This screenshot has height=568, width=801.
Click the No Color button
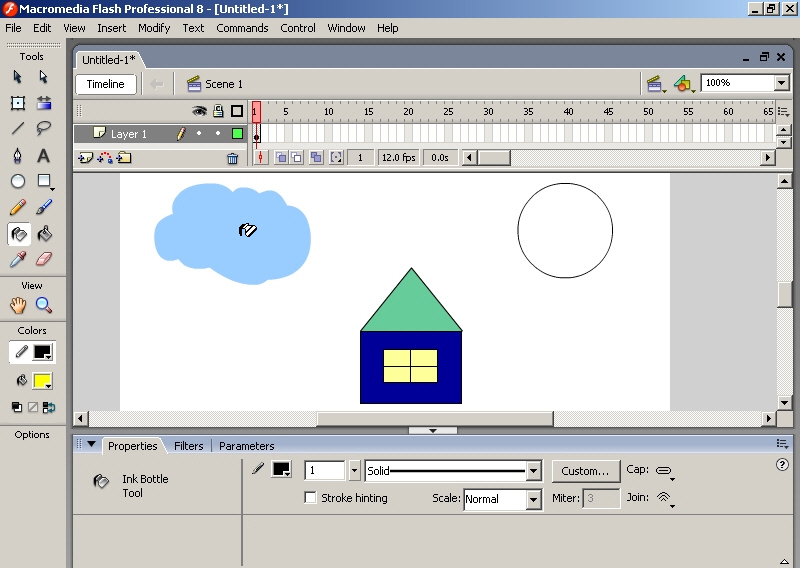(x=33, y=407)
